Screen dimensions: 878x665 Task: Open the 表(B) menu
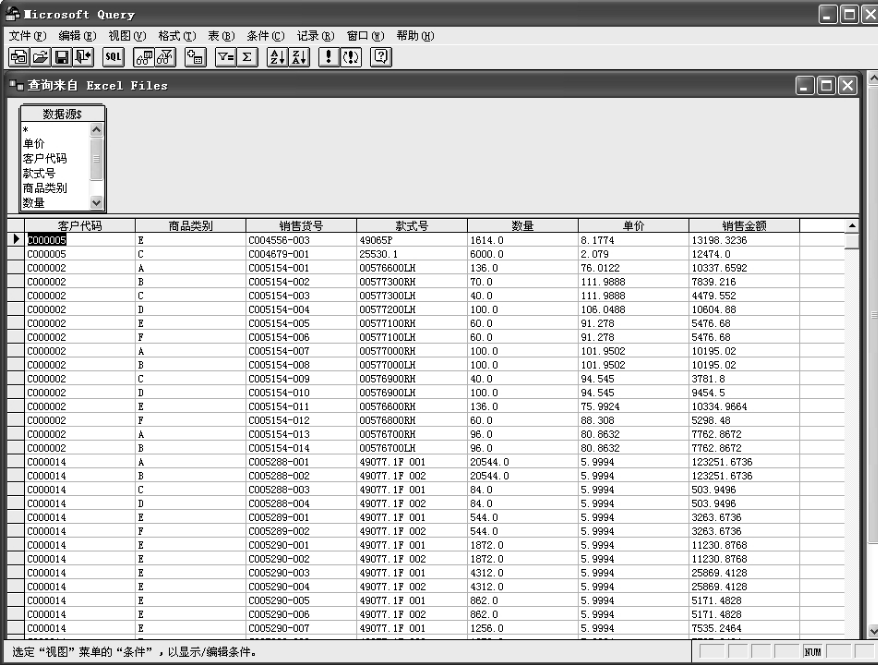click(x=221, y=36)
